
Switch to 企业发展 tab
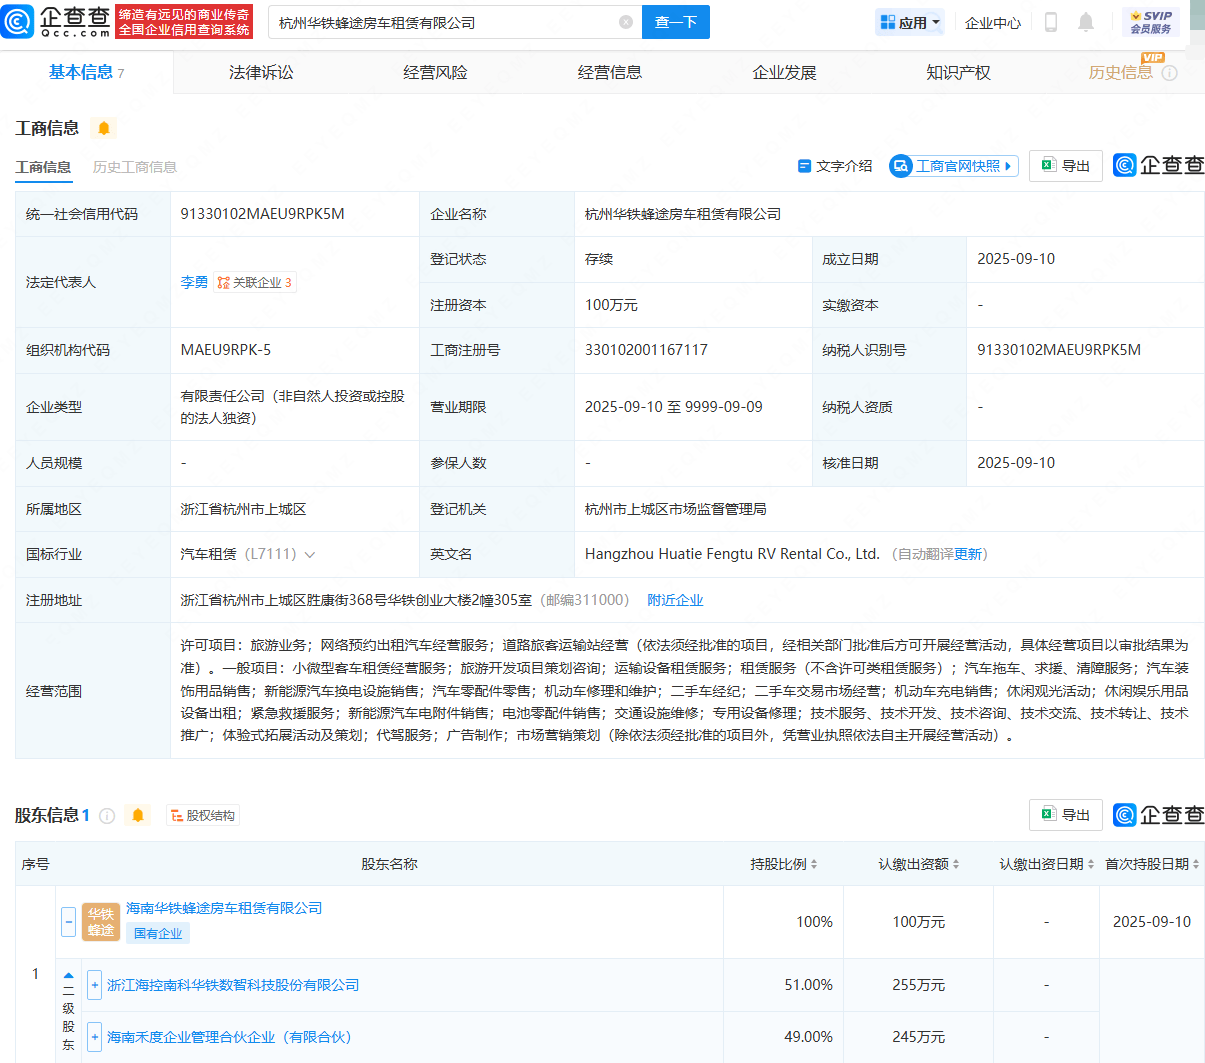coord(784,72)
